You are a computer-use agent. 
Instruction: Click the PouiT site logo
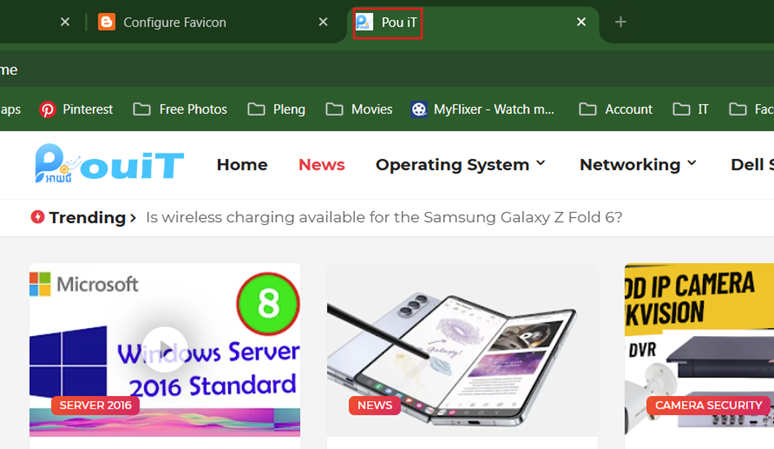click(x=109, y=164)
